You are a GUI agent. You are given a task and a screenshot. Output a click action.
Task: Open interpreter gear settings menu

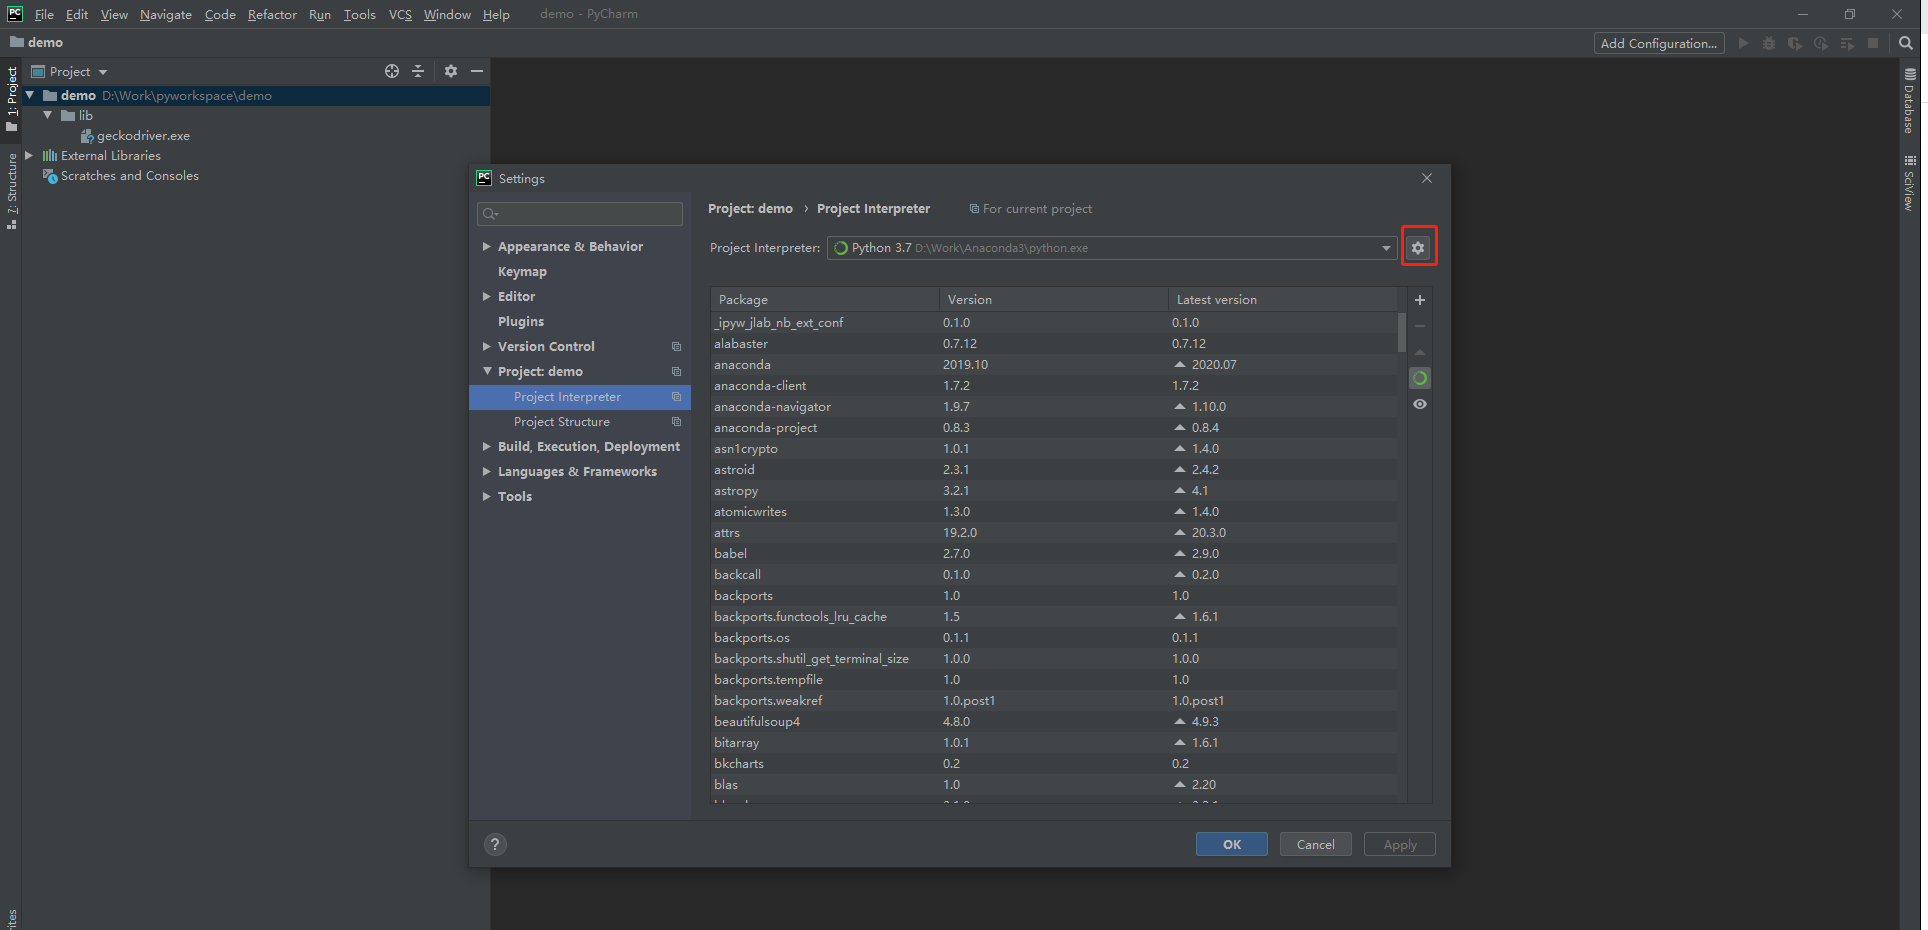point(1418,248)
